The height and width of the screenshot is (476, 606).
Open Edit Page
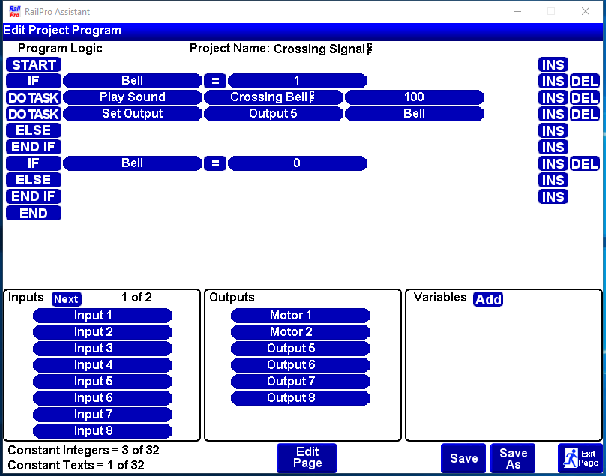tap(307, 458)
